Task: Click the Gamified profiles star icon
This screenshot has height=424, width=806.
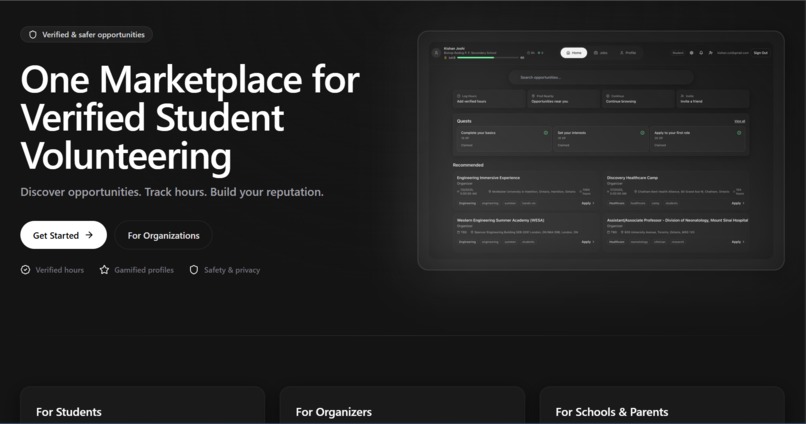Action: click(104, 270)
